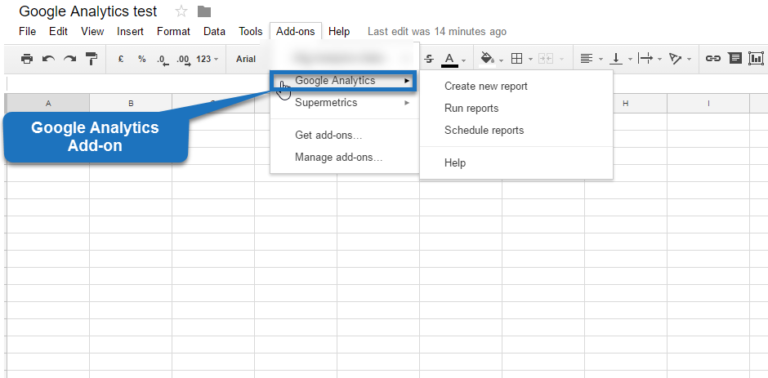Open the Help menu in menu bar
The width and height of the screenshot is (768, 378).
339,31
